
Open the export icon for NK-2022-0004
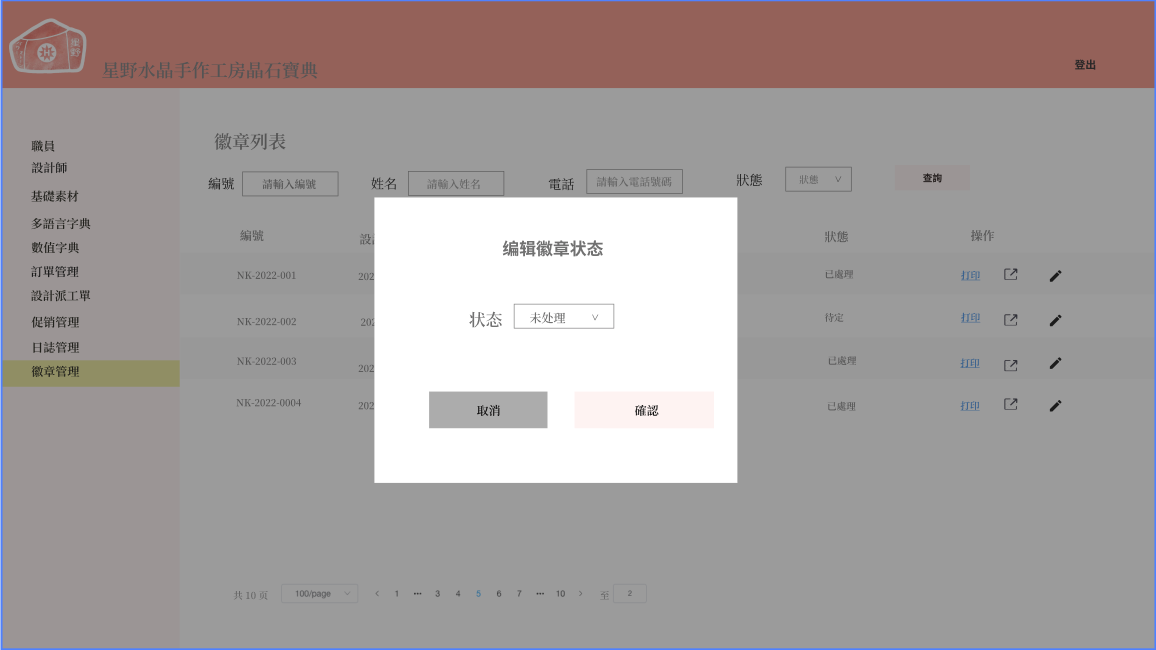pos(1011,405)
